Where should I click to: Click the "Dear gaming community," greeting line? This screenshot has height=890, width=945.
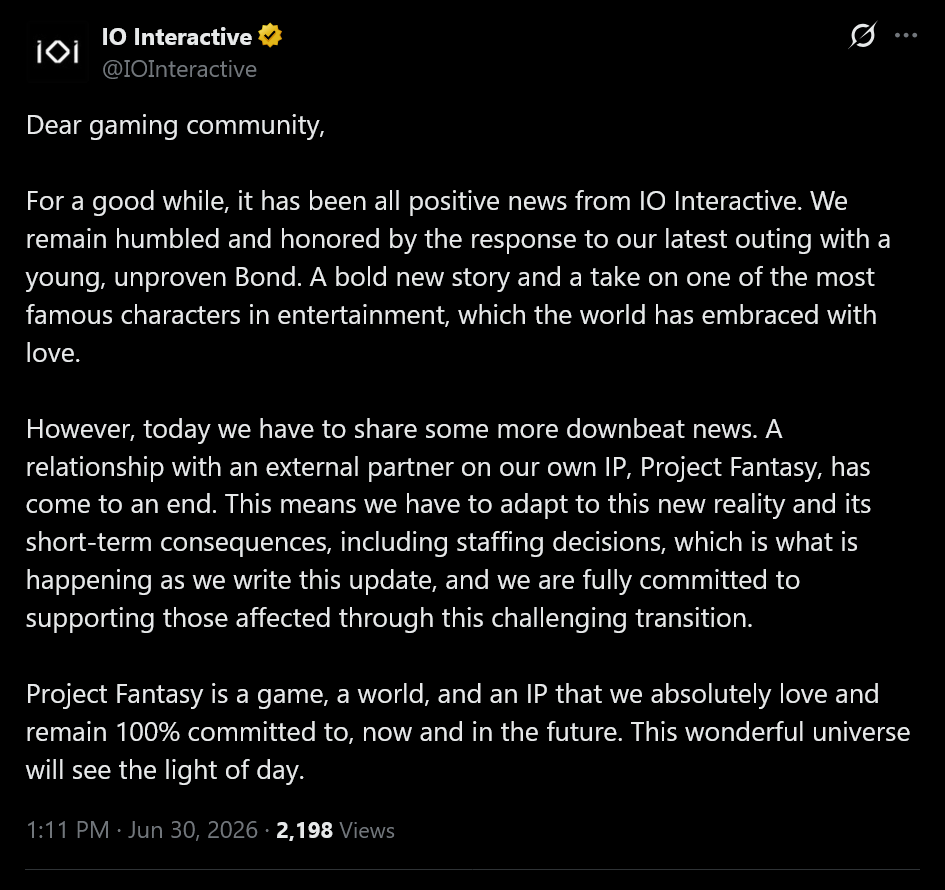(175, 126)
